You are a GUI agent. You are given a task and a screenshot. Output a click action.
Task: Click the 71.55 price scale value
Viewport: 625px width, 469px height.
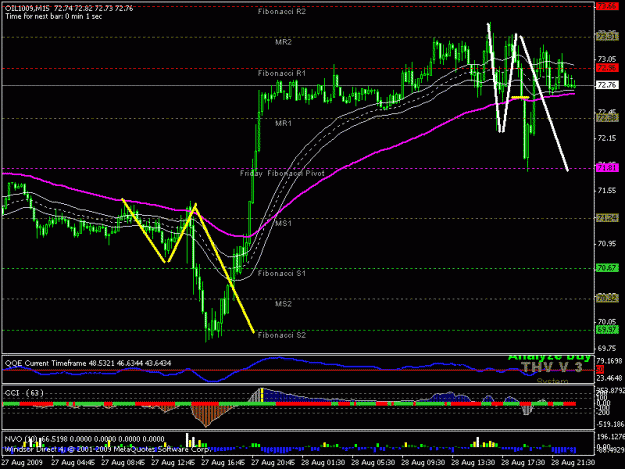coord(607,191)
